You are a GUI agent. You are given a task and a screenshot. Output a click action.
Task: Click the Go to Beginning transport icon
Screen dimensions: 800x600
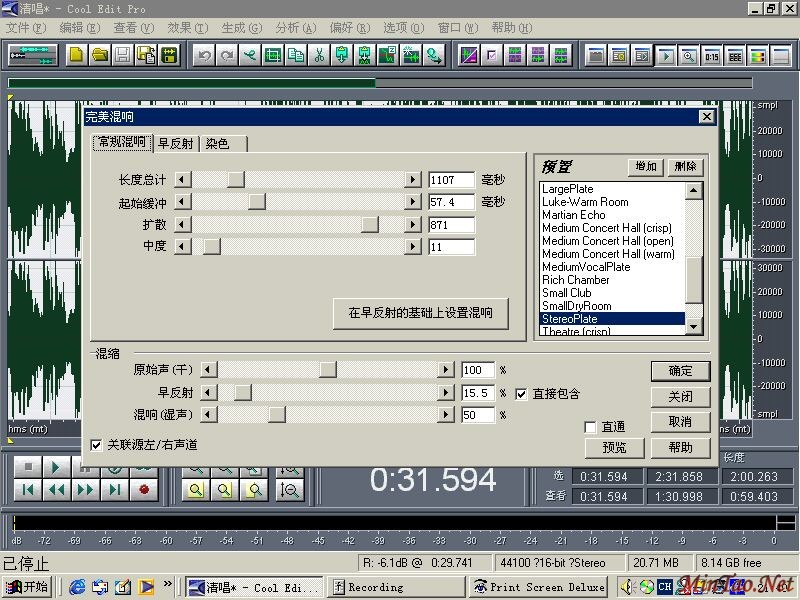(x=28, y=489)
